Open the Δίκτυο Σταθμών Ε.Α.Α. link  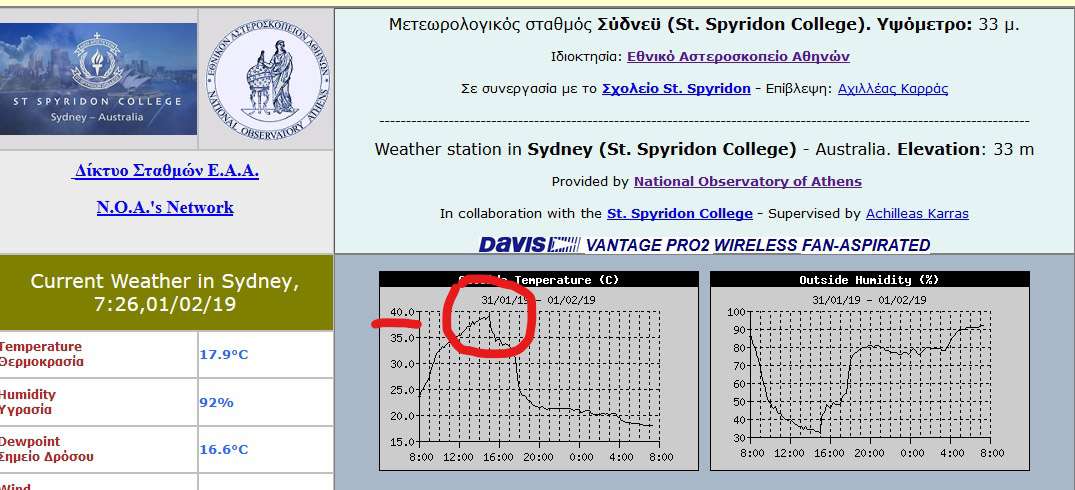point(166,171)
